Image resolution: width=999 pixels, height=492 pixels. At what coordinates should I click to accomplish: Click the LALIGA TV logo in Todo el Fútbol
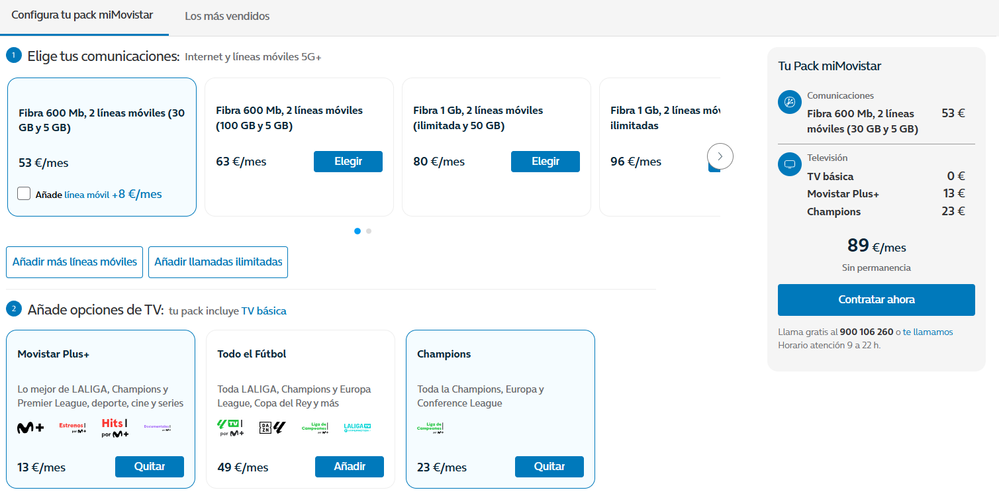click(x=357, y=428)
